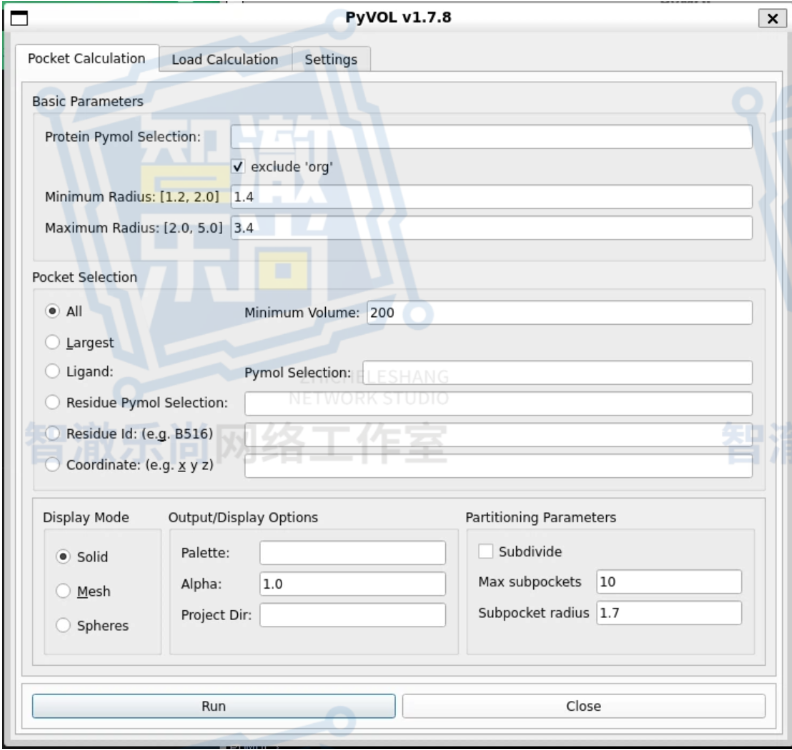This screenshot has height=750, width=792.
Task: Click the window menu icon in title bar
Action: point(19,18)
